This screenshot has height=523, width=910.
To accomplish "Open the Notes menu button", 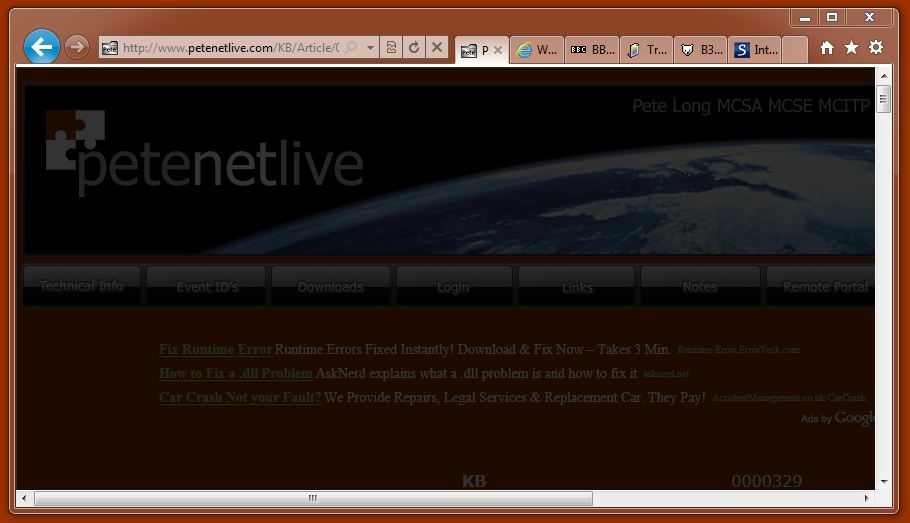I will click(700, 286).
